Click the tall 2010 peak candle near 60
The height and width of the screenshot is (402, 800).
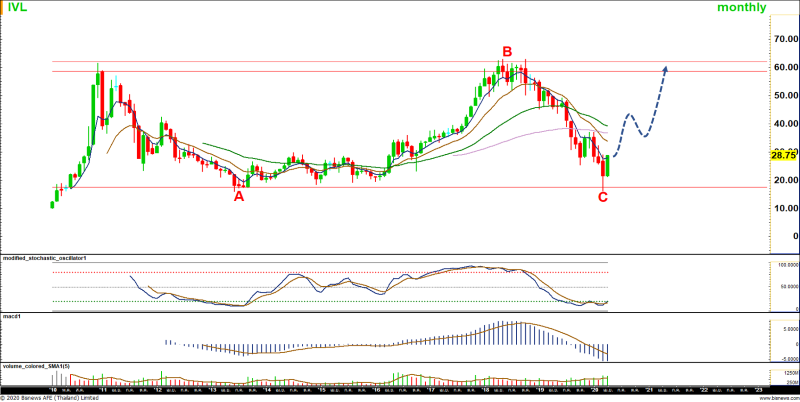pyautogui.click(x=98, y=95)
